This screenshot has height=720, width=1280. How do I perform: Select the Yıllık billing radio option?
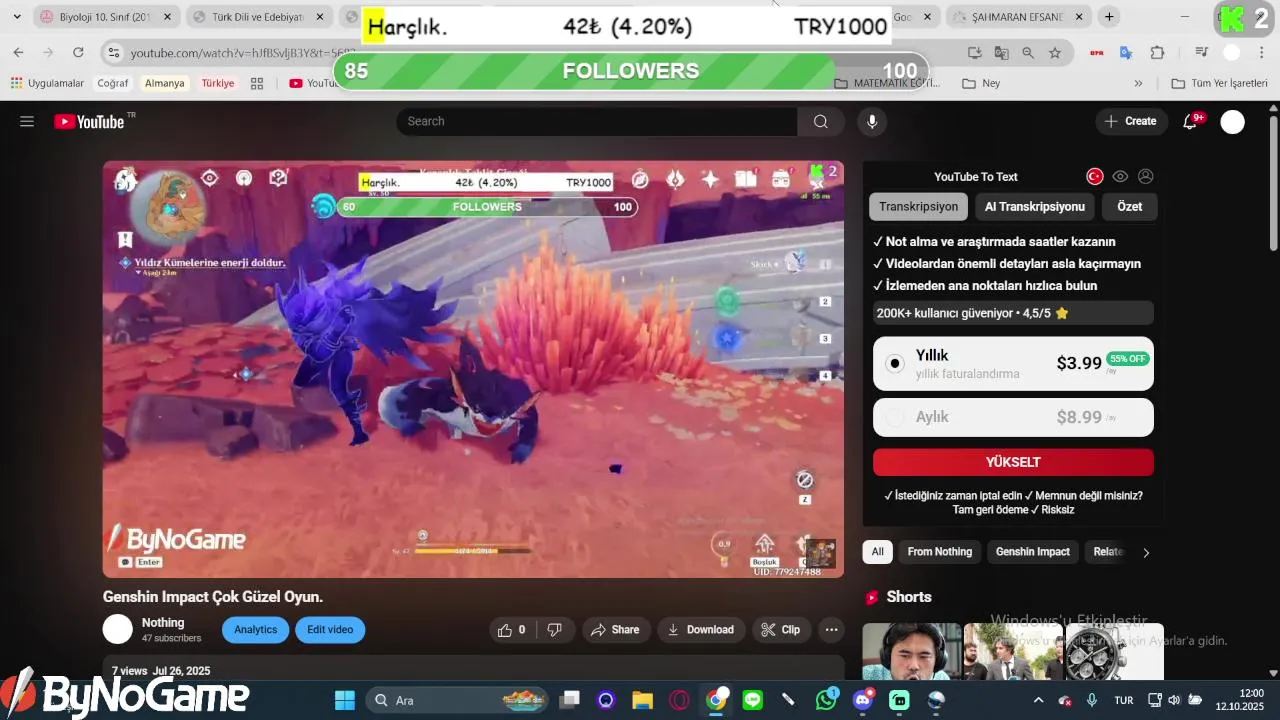point(895,363)
